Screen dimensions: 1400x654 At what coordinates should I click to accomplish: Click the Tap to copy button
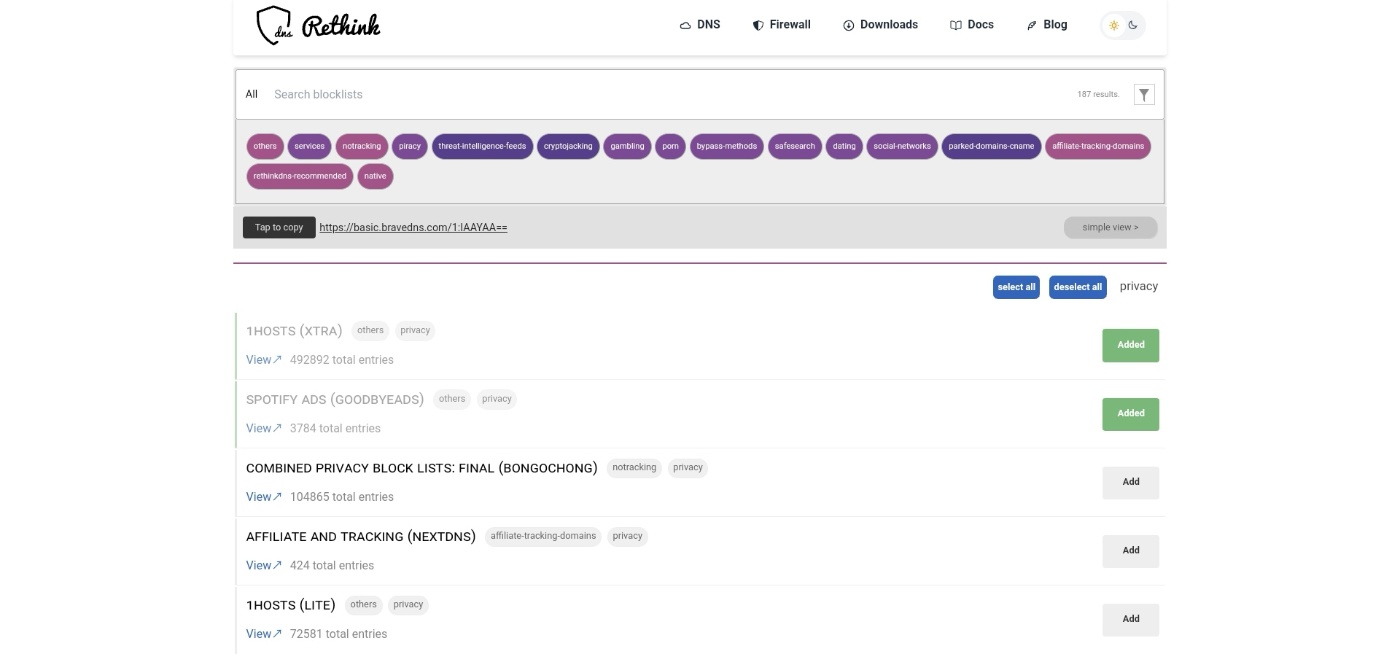click(279, 227)
